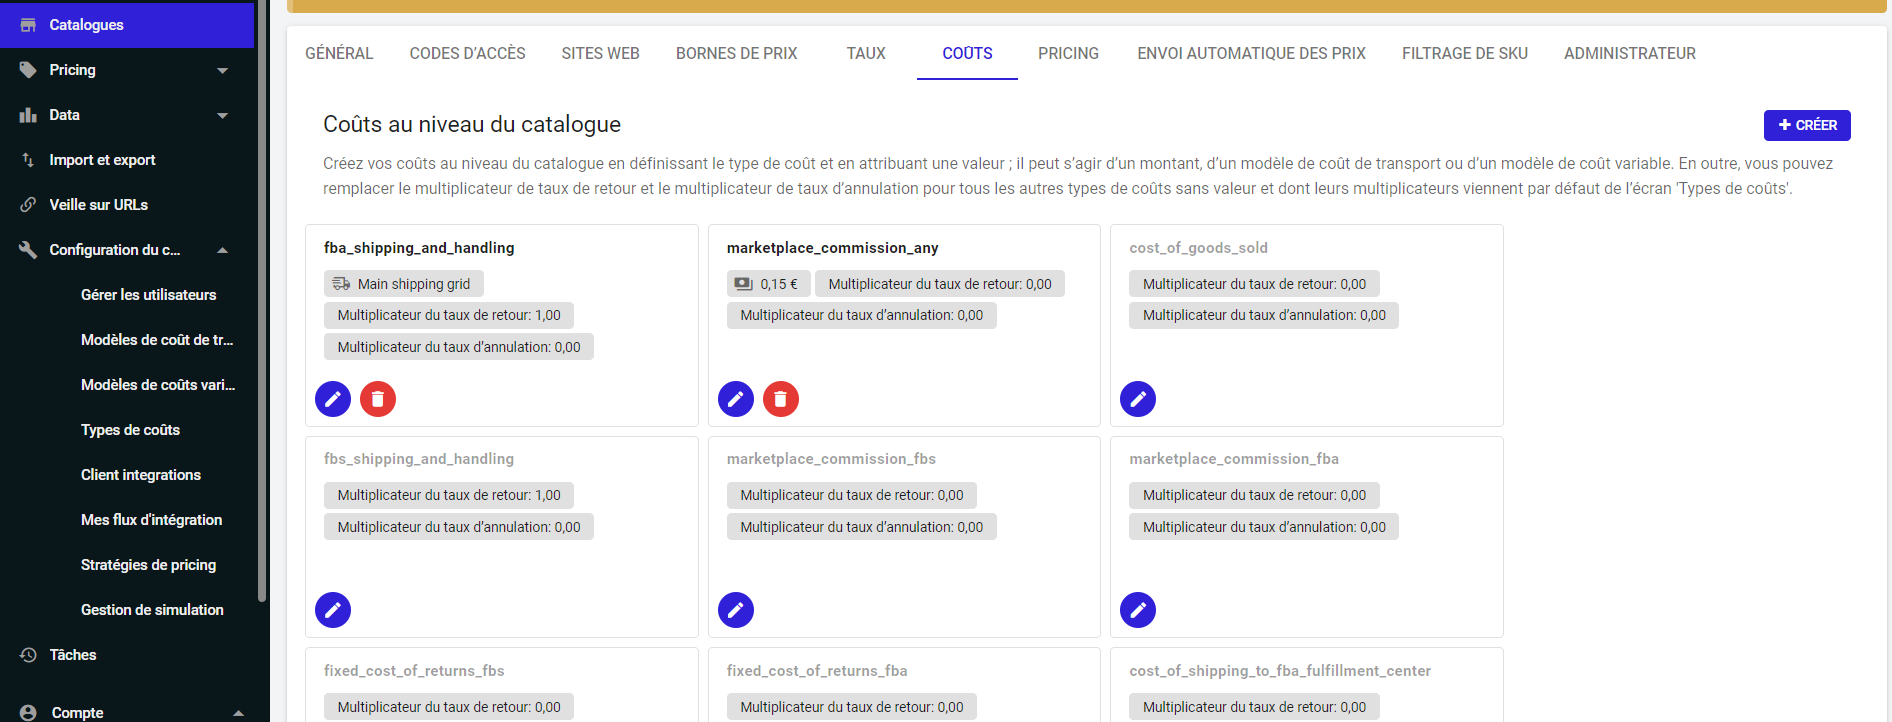Screen dimensions: 1892x722
Task: Go to the SITES WEB tab
Action: (600, 54)
